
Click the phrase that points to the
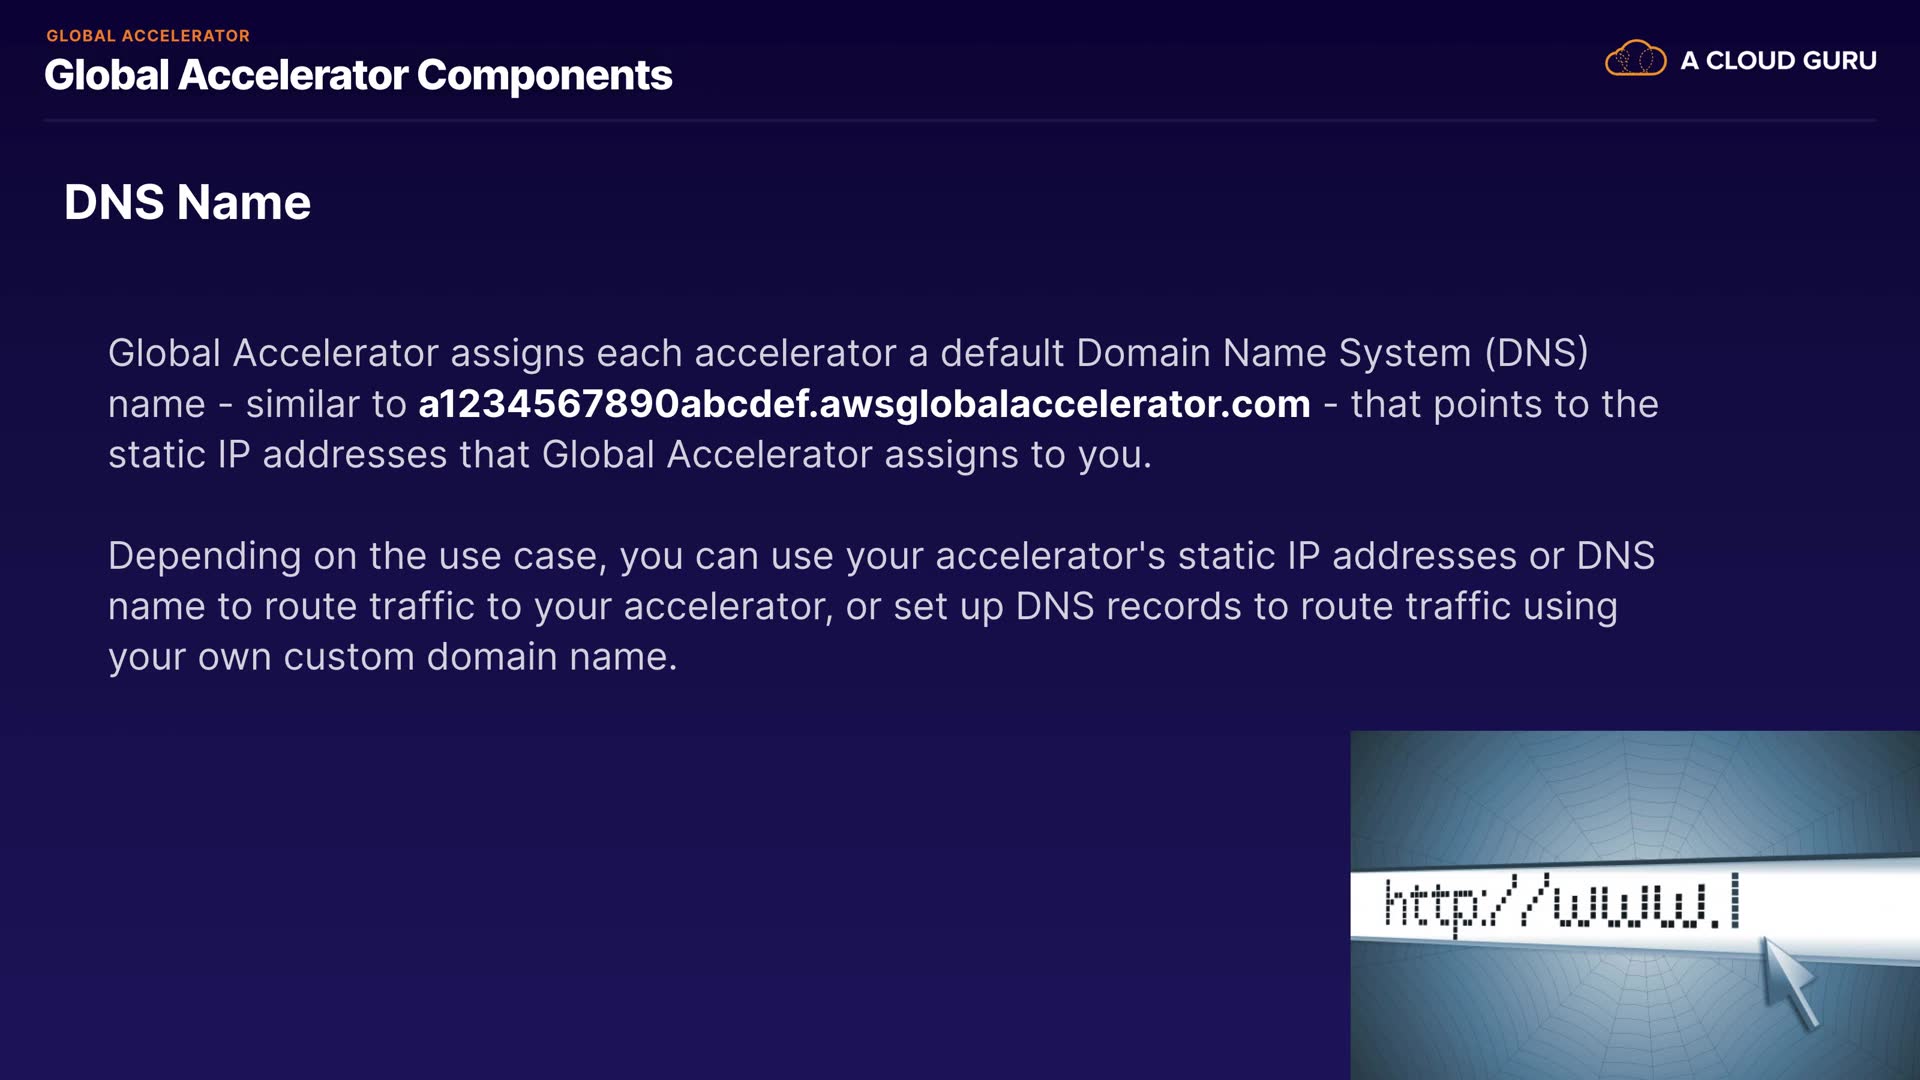click(1504, 404)
